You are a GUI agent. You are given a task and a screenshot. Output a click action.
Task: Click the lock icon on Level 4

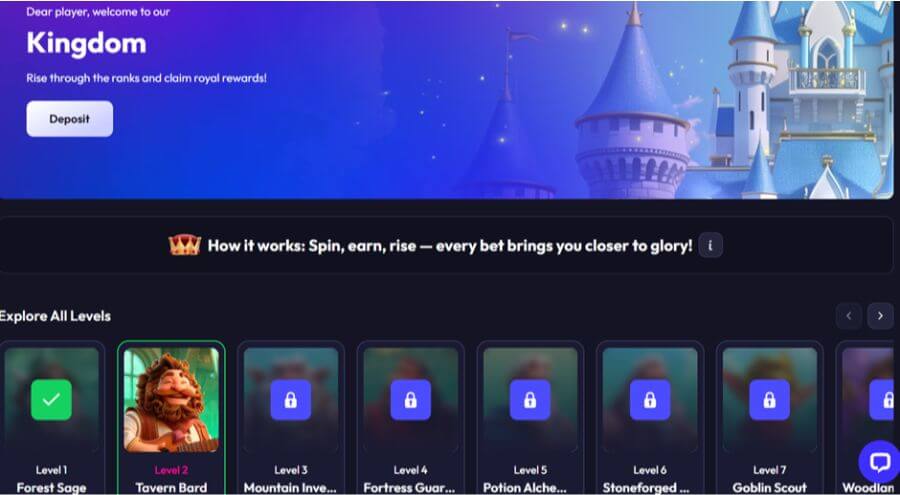[x=411, y=400]
